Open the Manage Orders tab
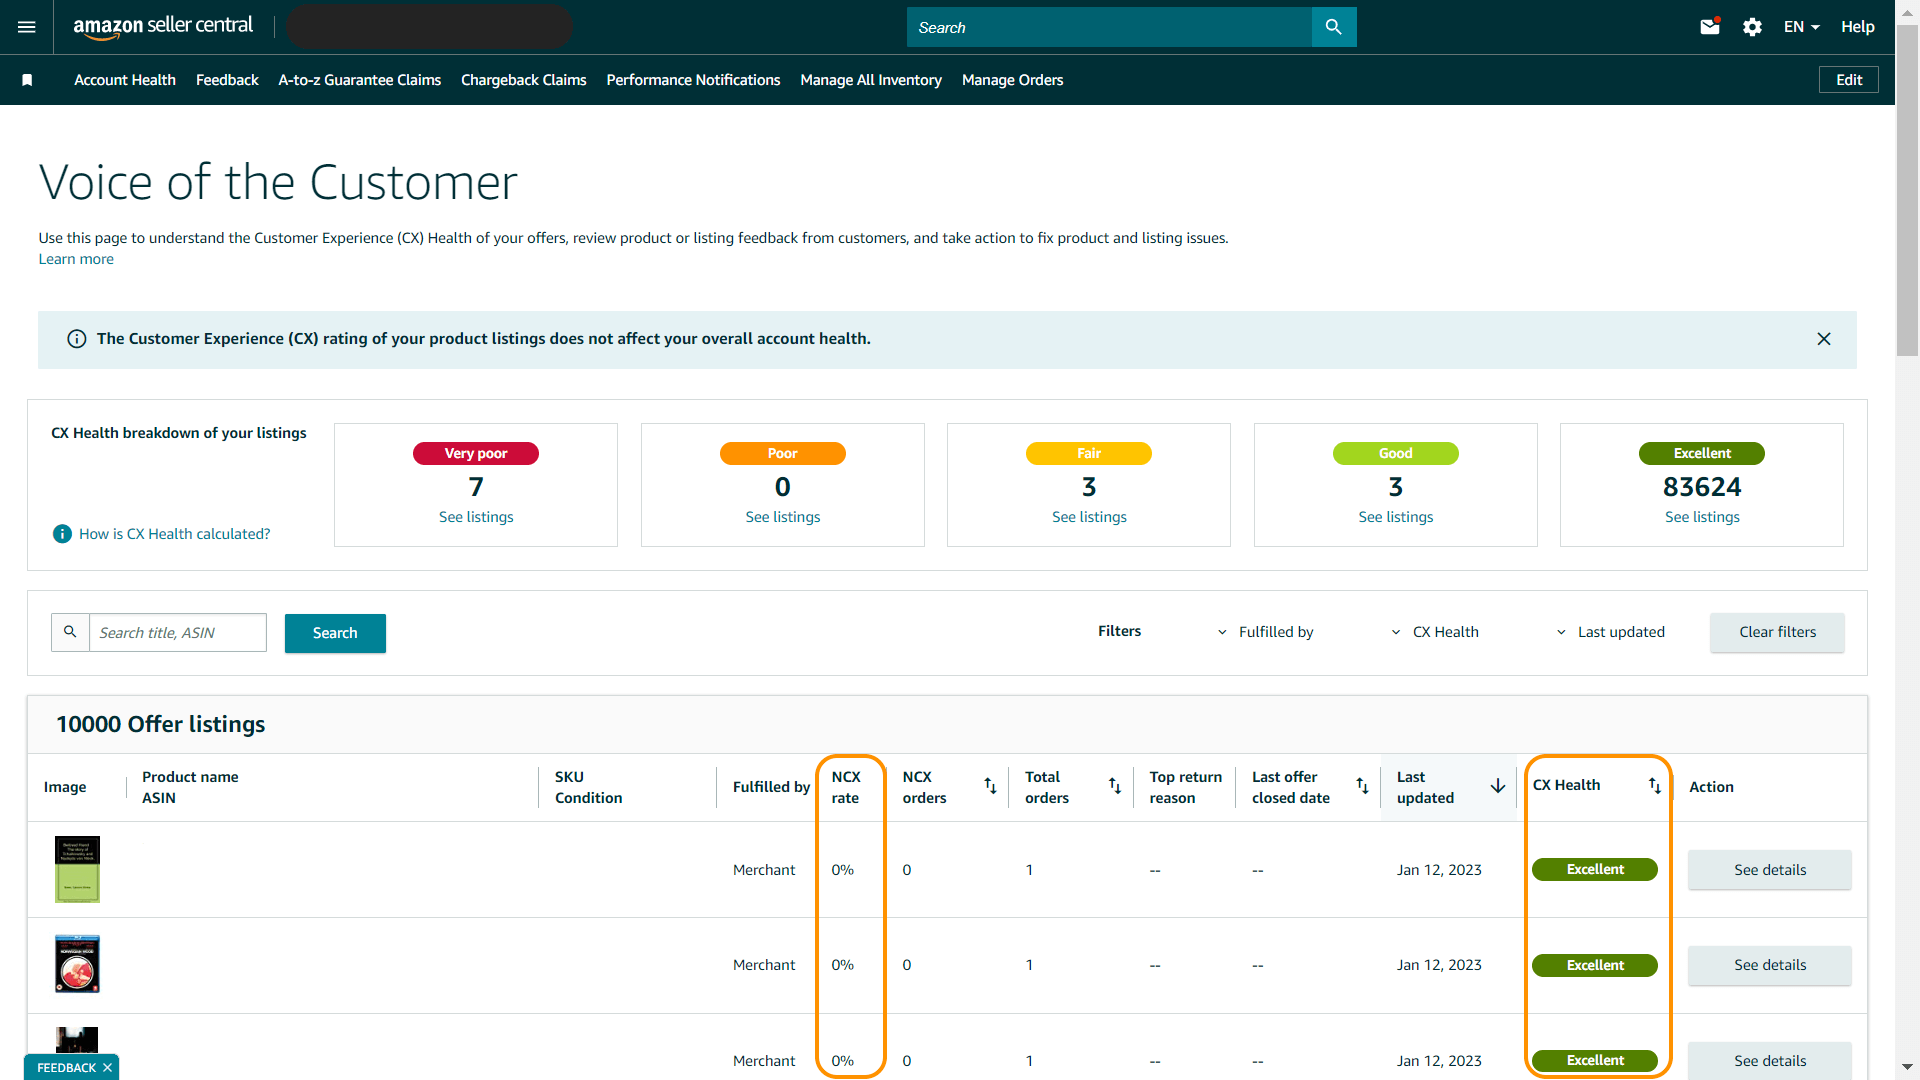This screenshot has height=1080, width=1920. [x=1012, y=80]
